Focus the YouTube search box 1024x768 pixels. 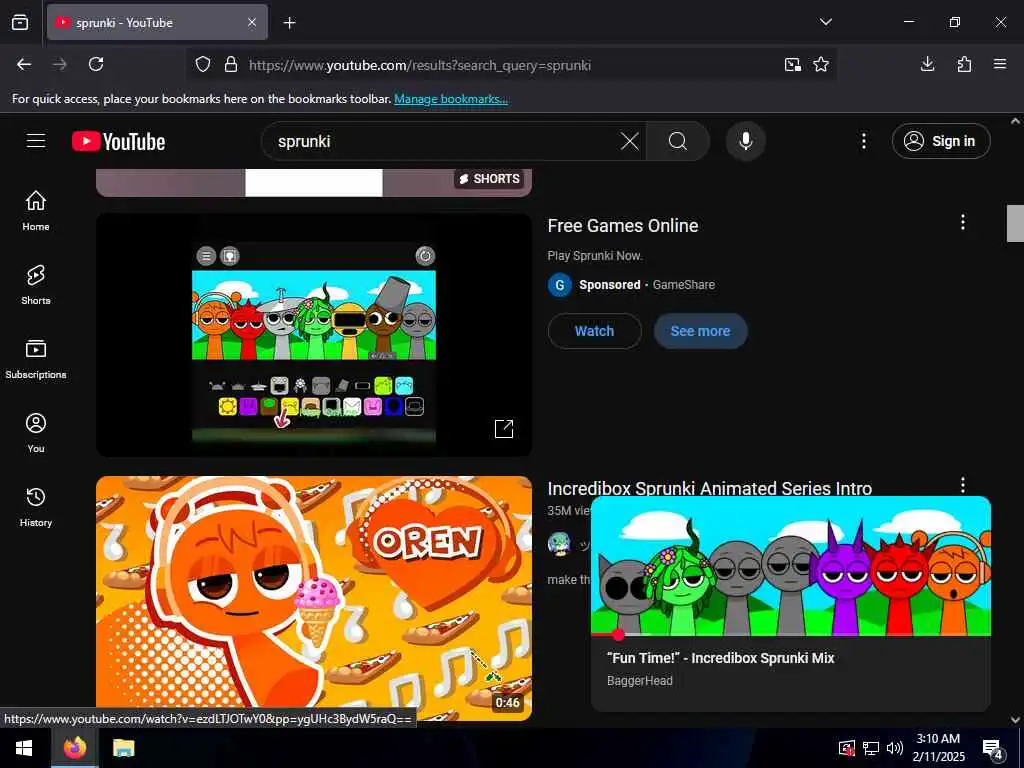(444, 141)
